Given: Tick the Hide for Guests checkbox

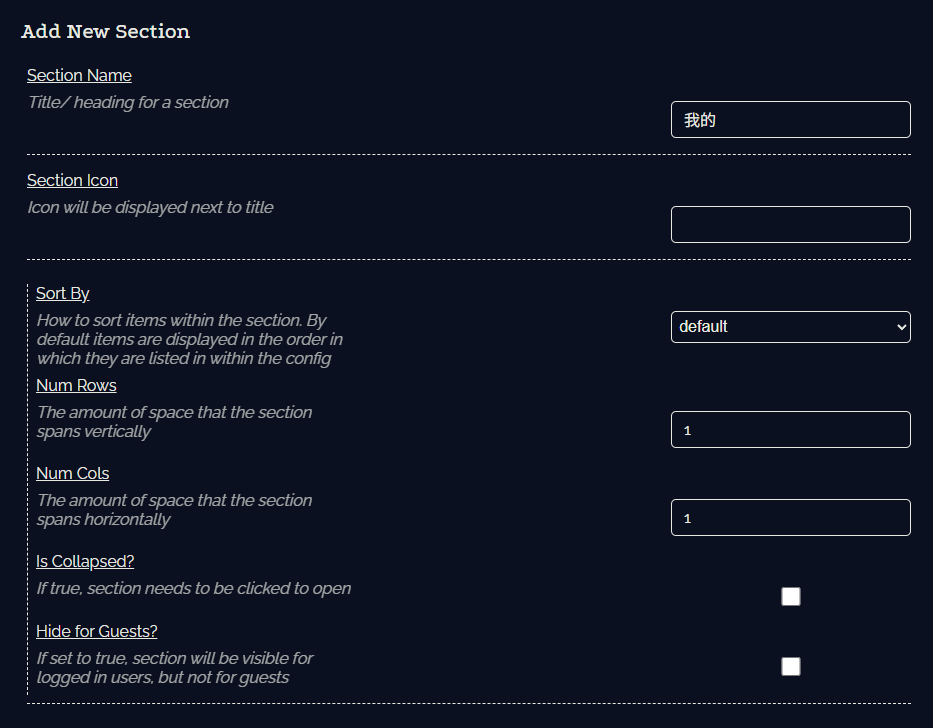Looking at the screenshot, I should (x=791, y=666).
